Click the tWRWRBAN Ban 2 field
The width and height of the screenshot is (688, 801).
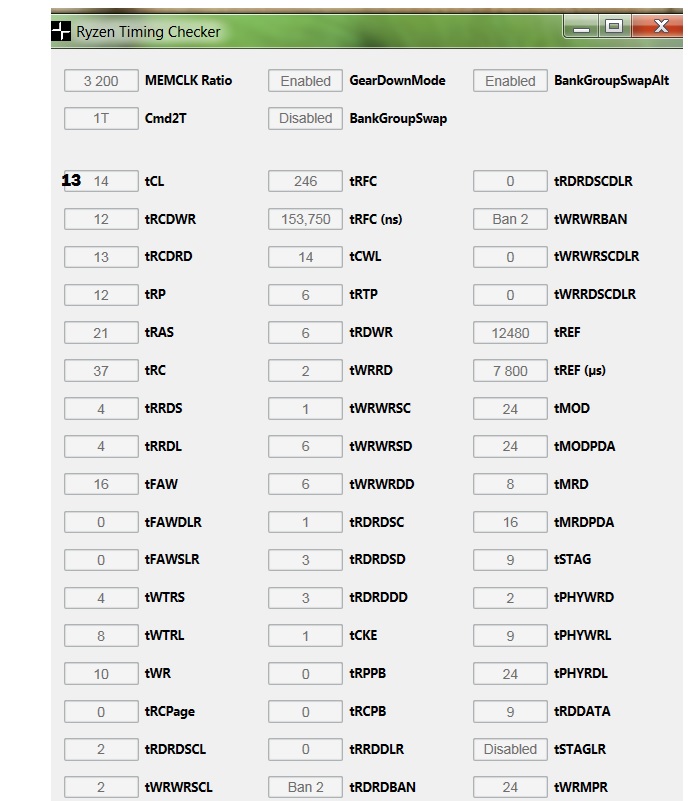pos(510,220)
